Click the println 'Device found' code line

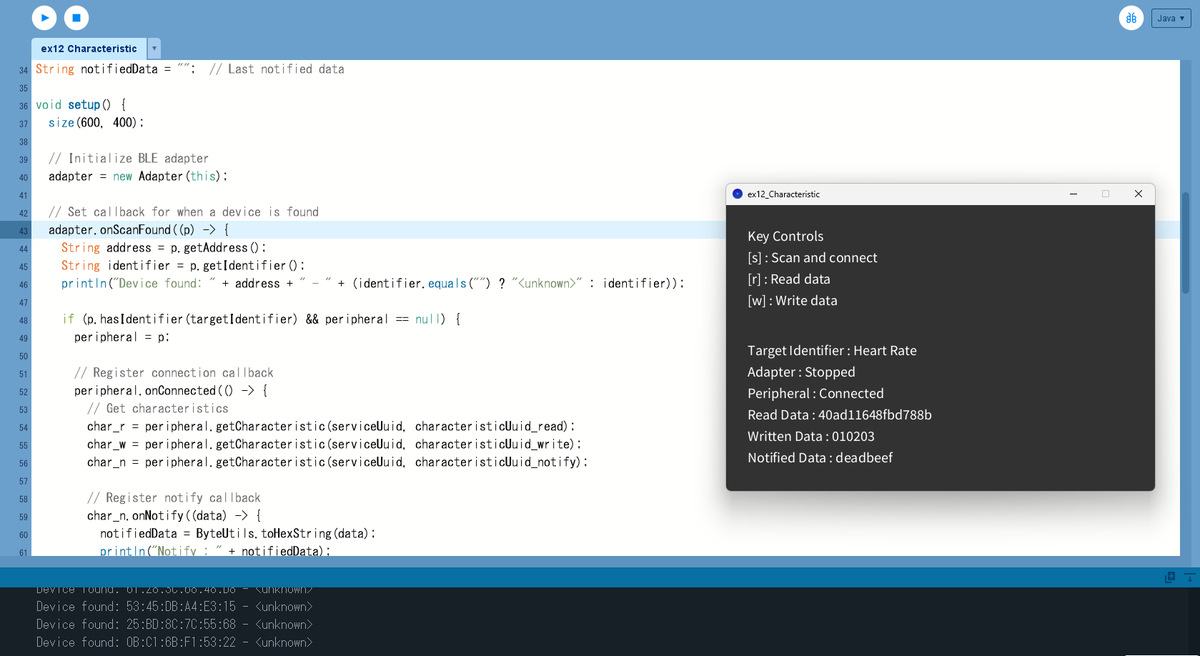[373, 283]
